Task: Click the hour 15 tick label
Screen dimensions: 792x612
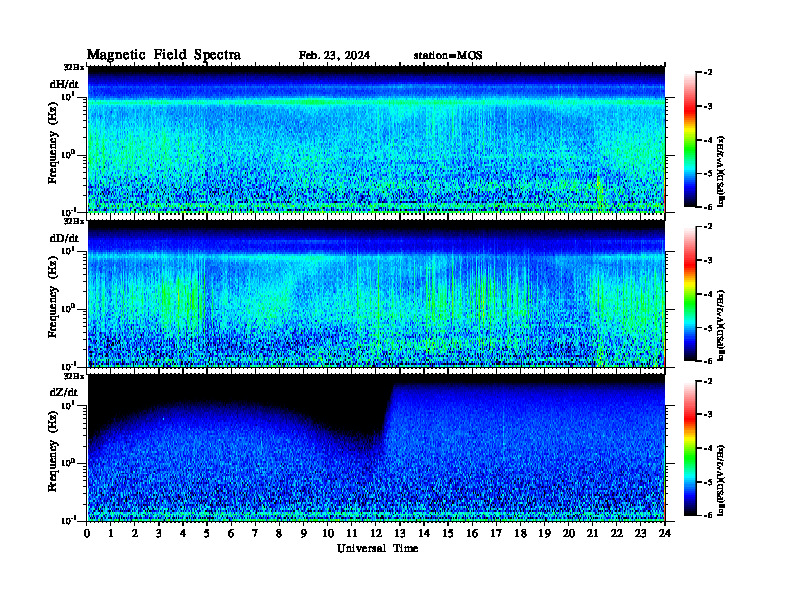Action: pos(448,533)
